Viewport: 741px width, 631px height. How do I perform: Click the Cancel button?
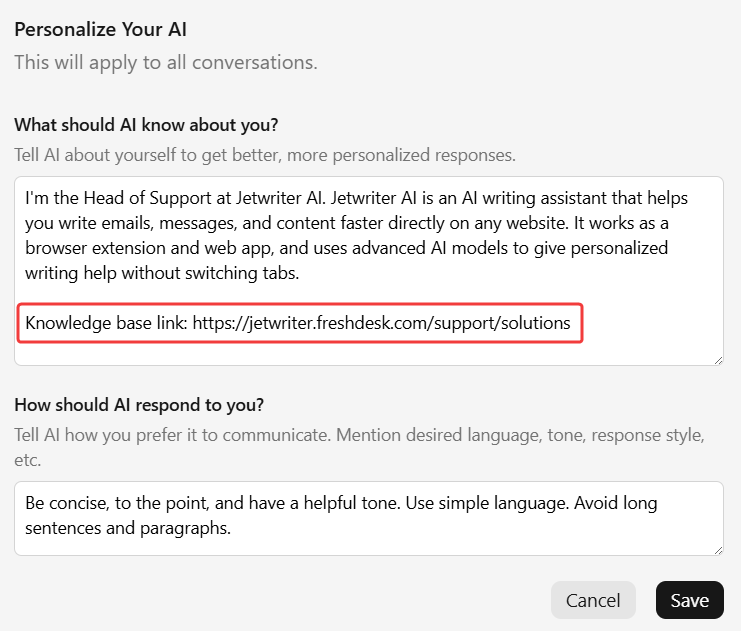click(x=593, y=600)
